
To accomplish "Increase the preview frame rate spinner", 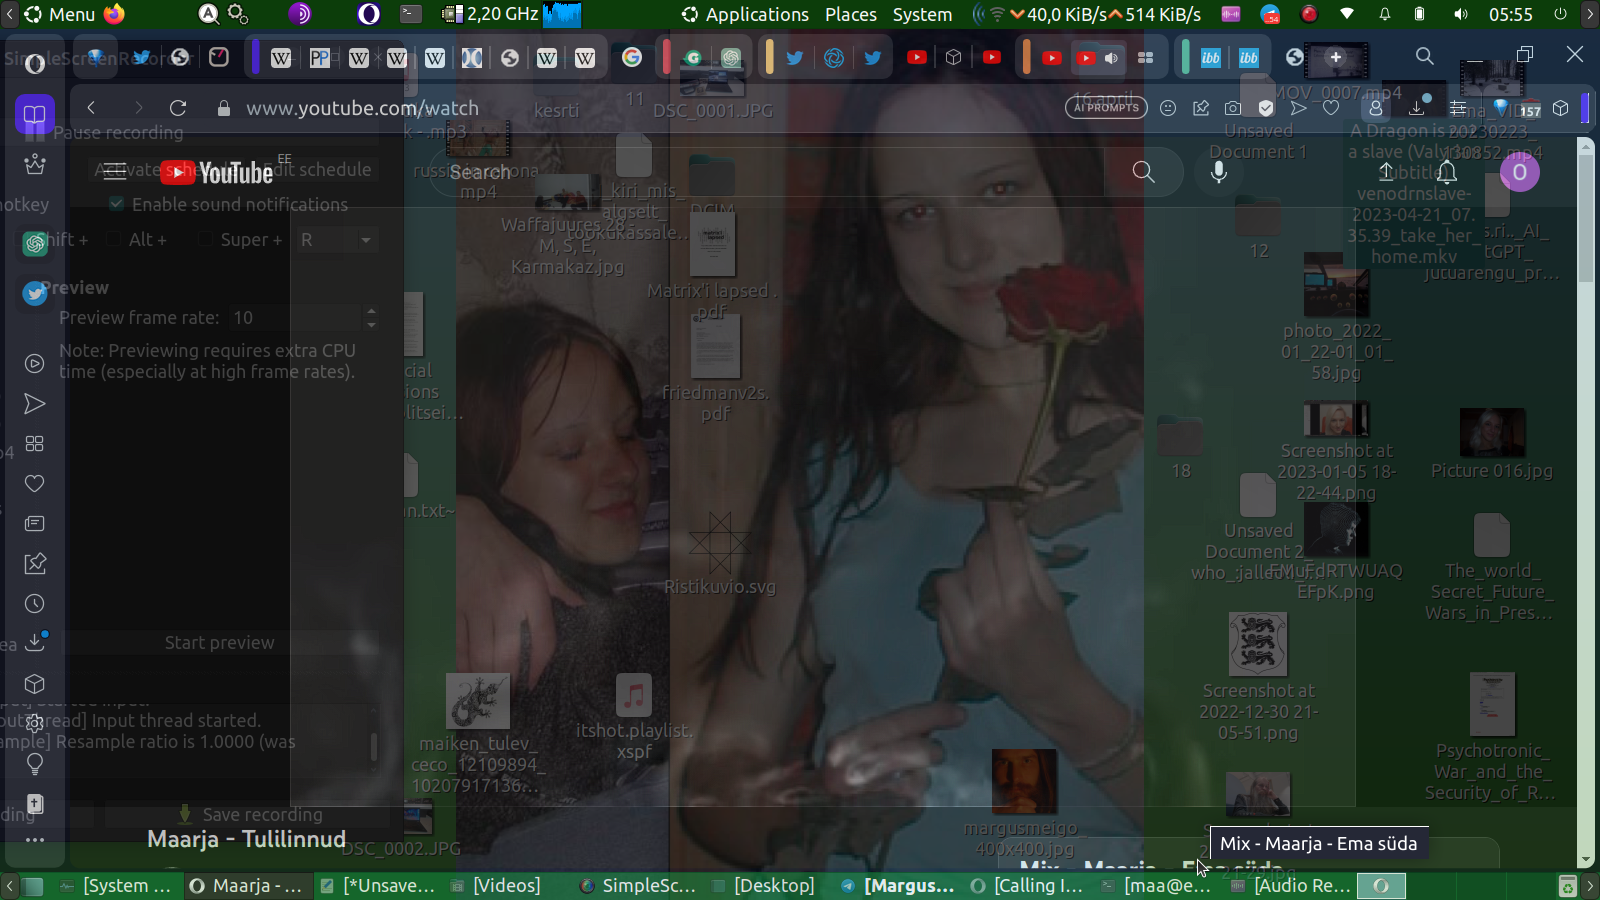I will click(x=371, y=311).
